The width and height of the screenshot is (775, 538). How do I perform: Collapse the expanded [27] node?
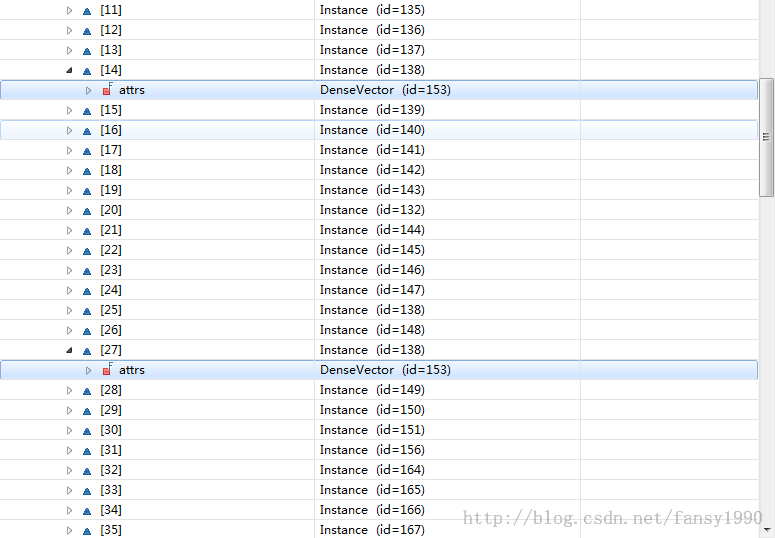[69, 350]
